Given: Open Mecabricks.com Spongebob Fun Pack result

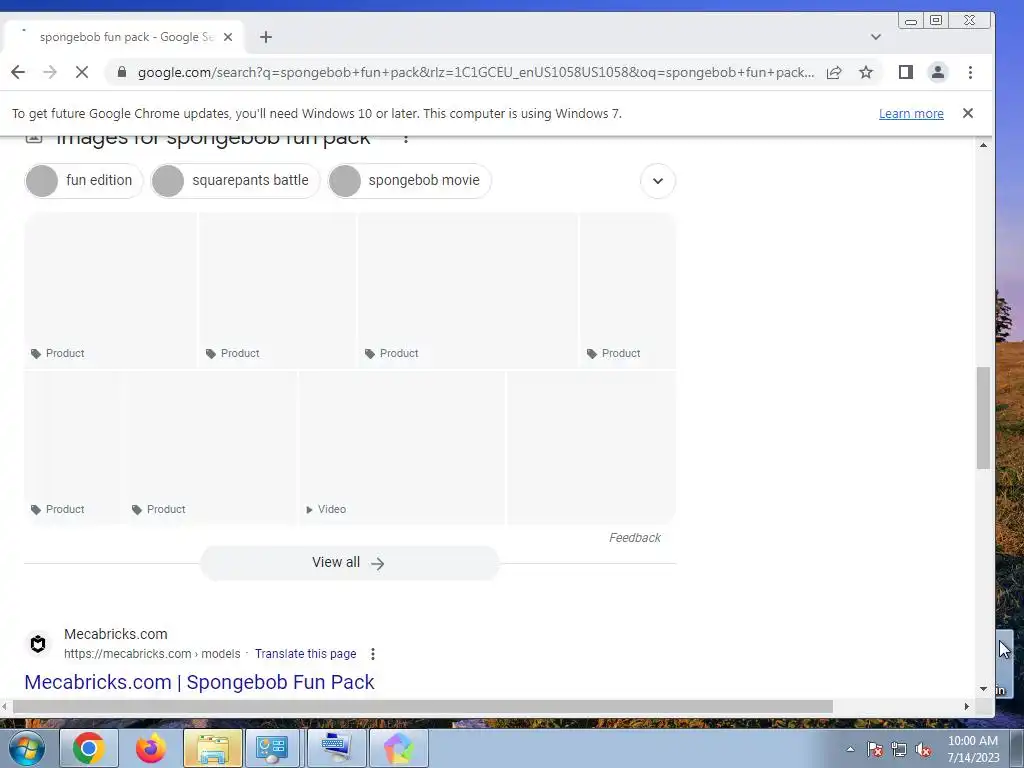Looking at the screenshot, I should (199, 682).
